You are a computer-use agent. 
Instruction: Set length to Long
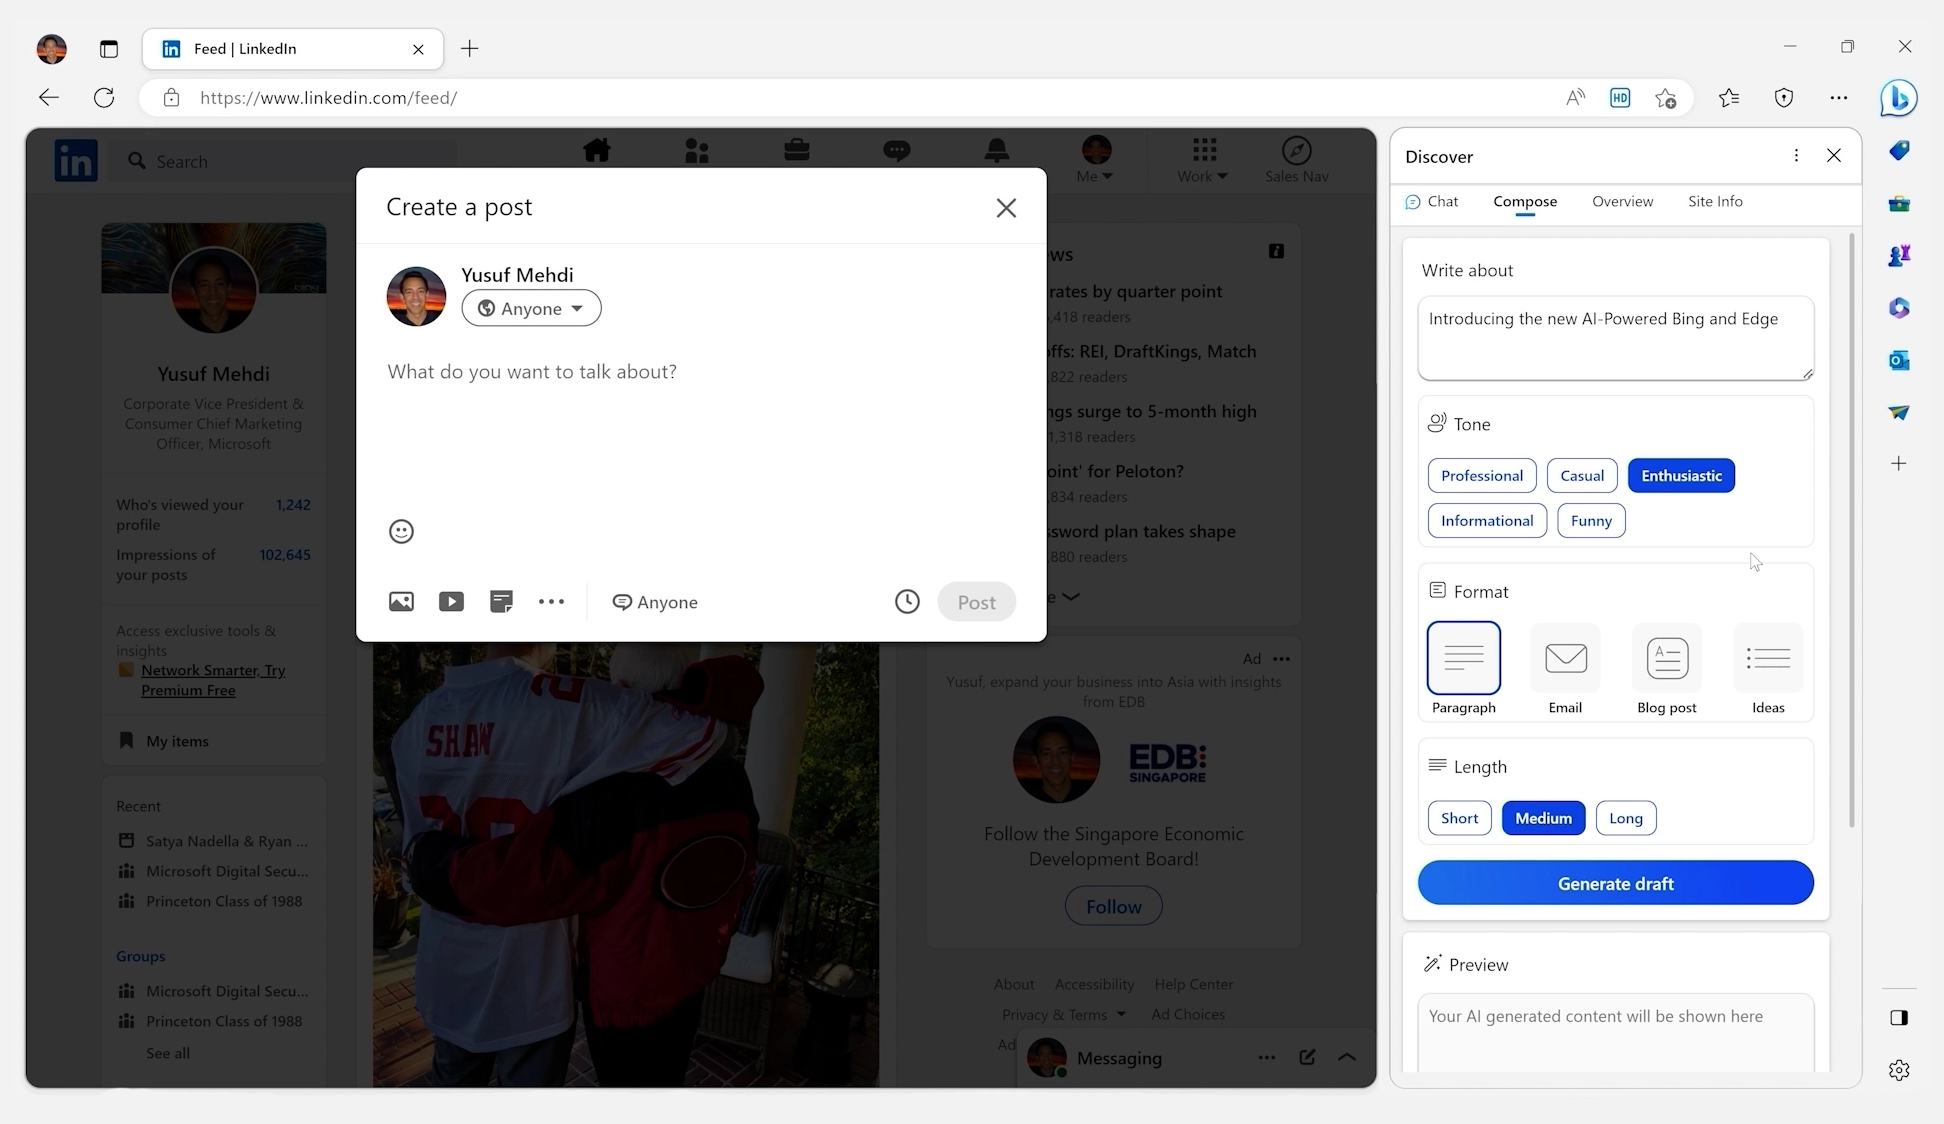1626,818
